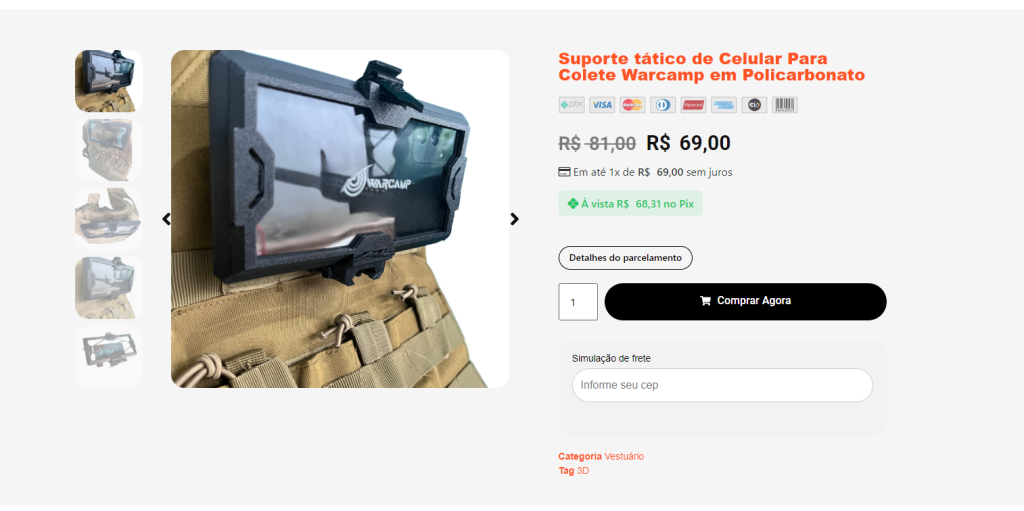Image resolution: width=1024 pixels, height=511 pixels.
Task: Click the Comprar Agora button
Action: 745,301
